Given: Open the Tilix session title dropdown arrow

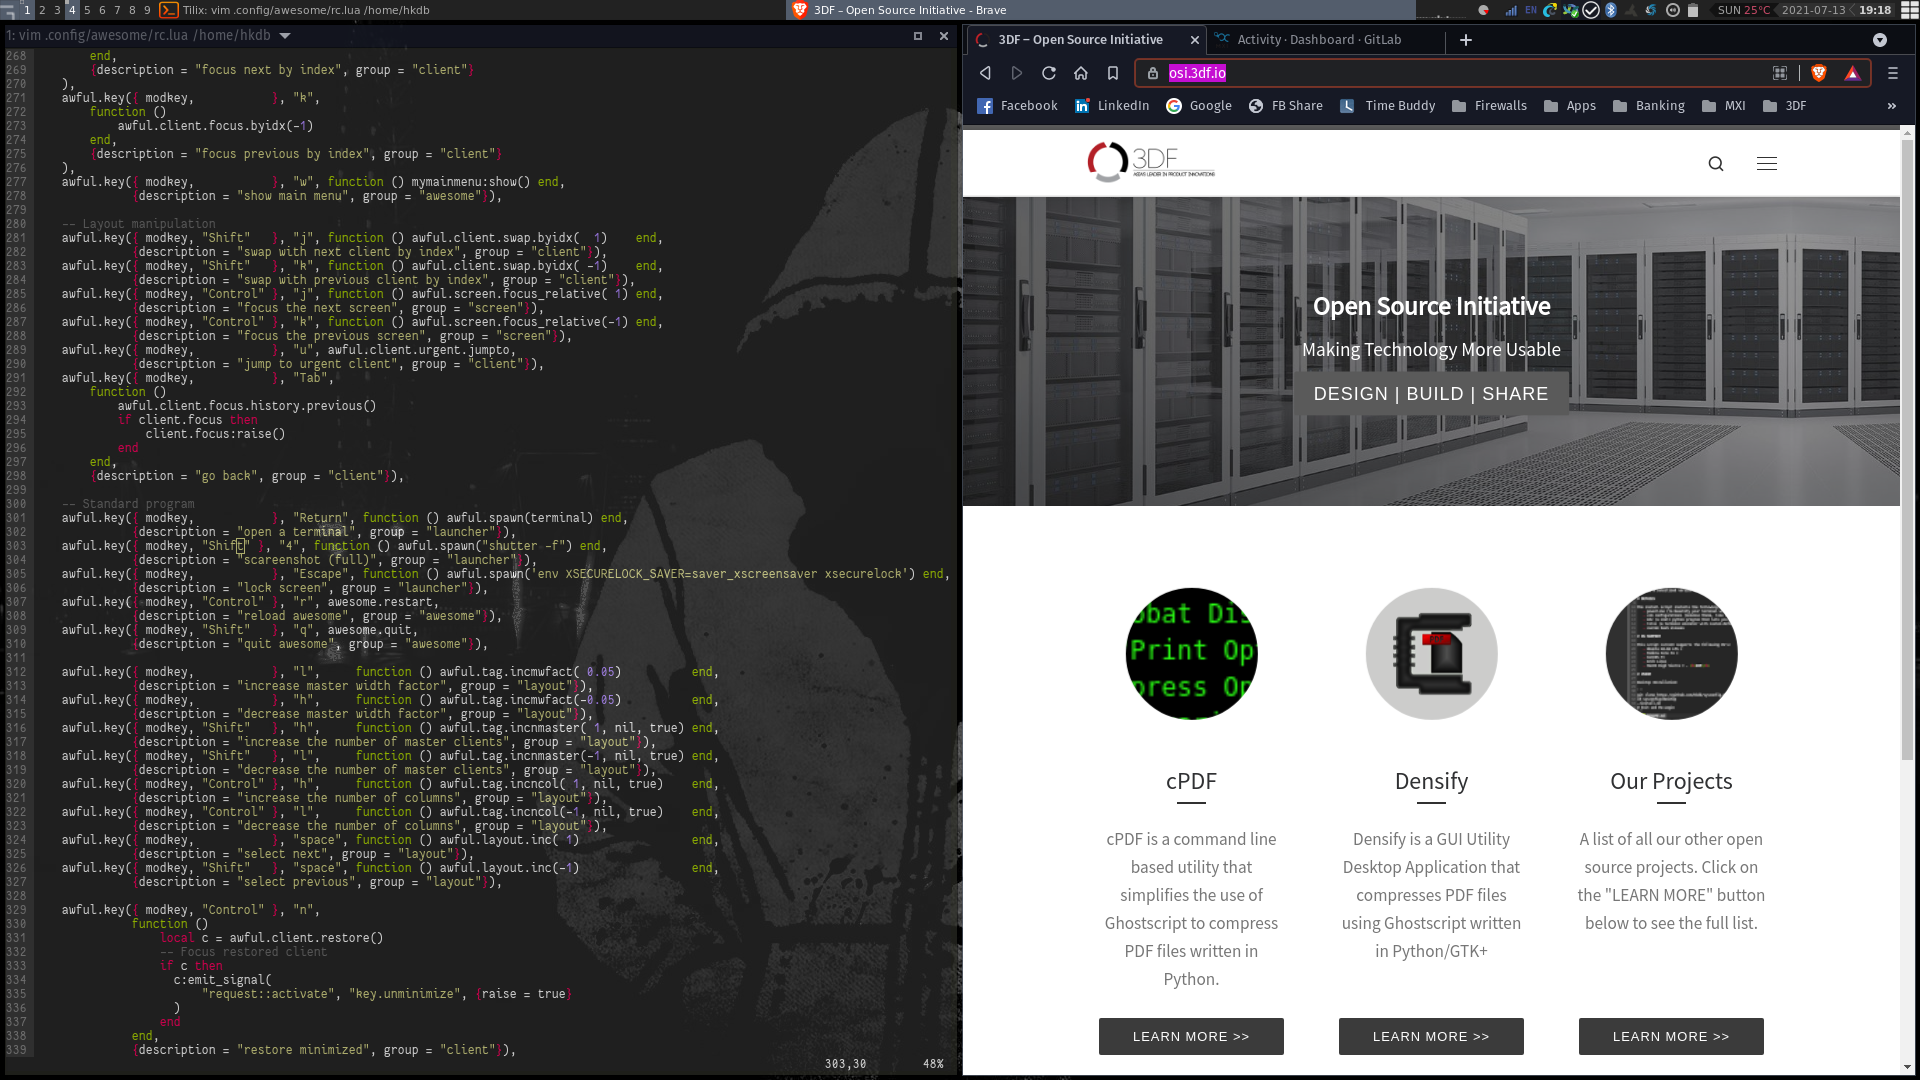Looking at the screenshot, I should [285, 36].
